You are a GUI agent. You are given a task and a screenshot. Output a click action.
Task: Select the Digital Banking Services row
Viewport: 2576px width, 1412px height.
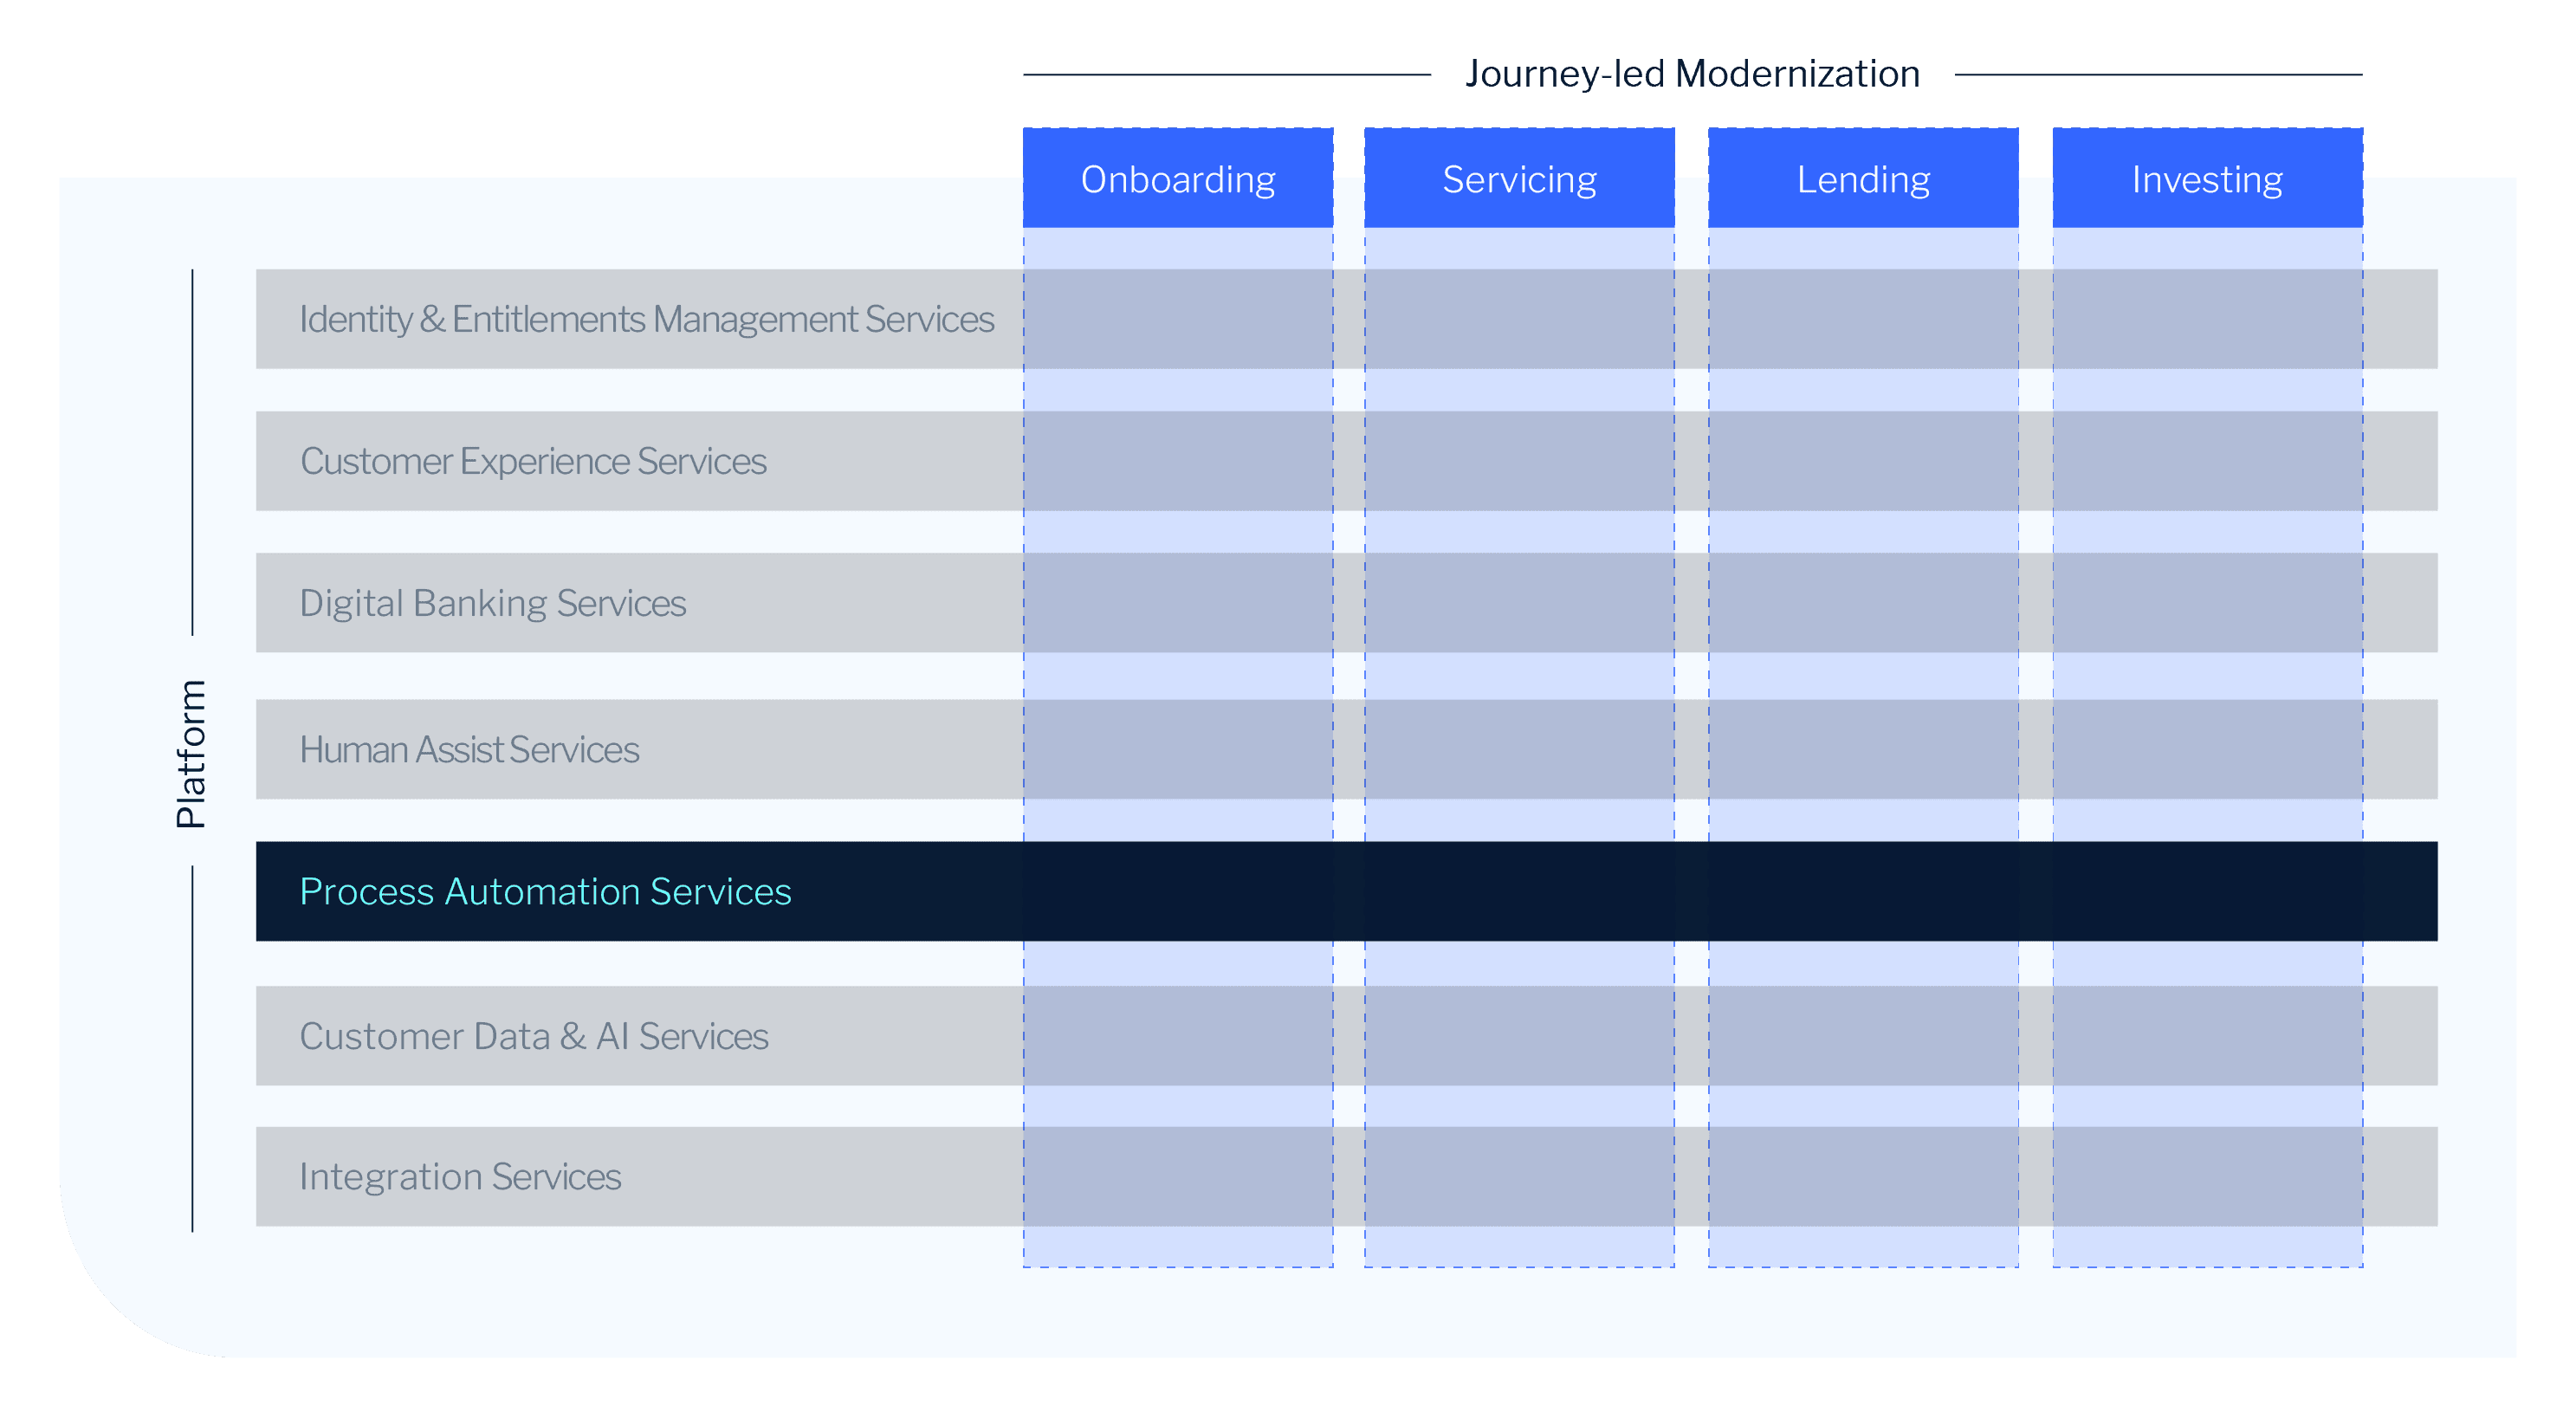point(492,603)
